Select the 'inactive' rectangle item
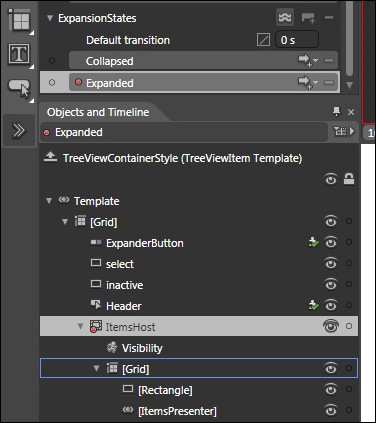 (125, 285)
